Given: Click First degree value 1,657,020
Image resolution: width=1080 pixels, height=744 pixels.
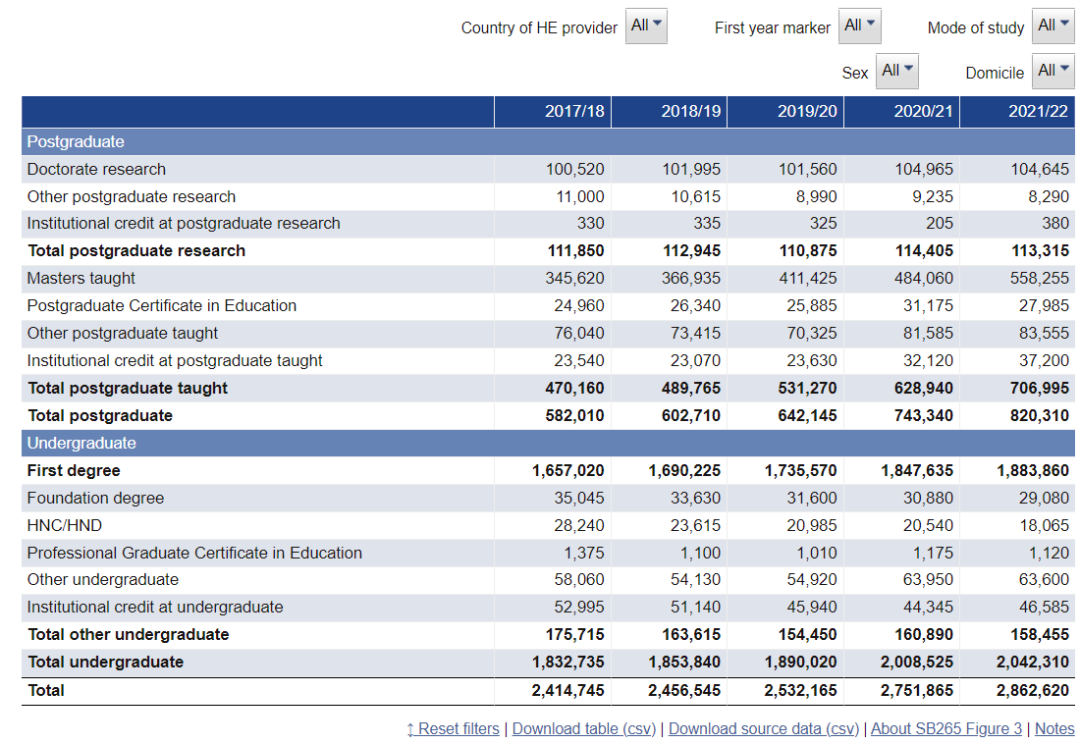Looking at the screenshot, I should pyautogui.click(x=568, y=471).
